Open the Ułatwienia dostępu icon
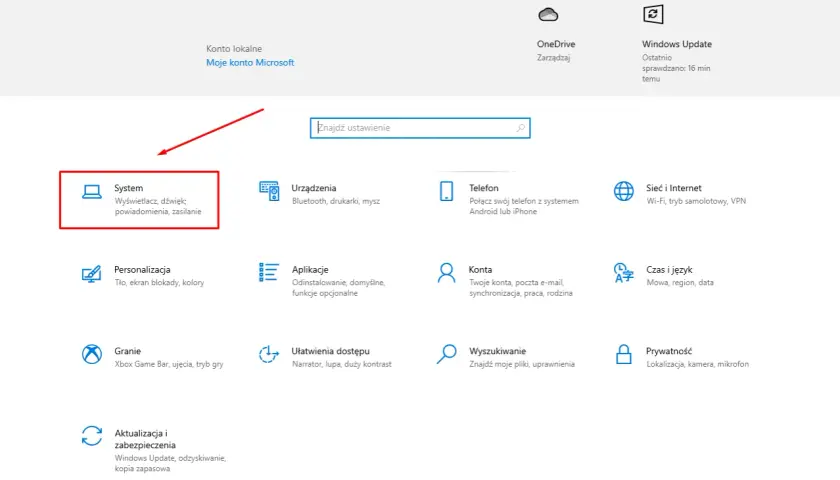 [x=269, y=354]
